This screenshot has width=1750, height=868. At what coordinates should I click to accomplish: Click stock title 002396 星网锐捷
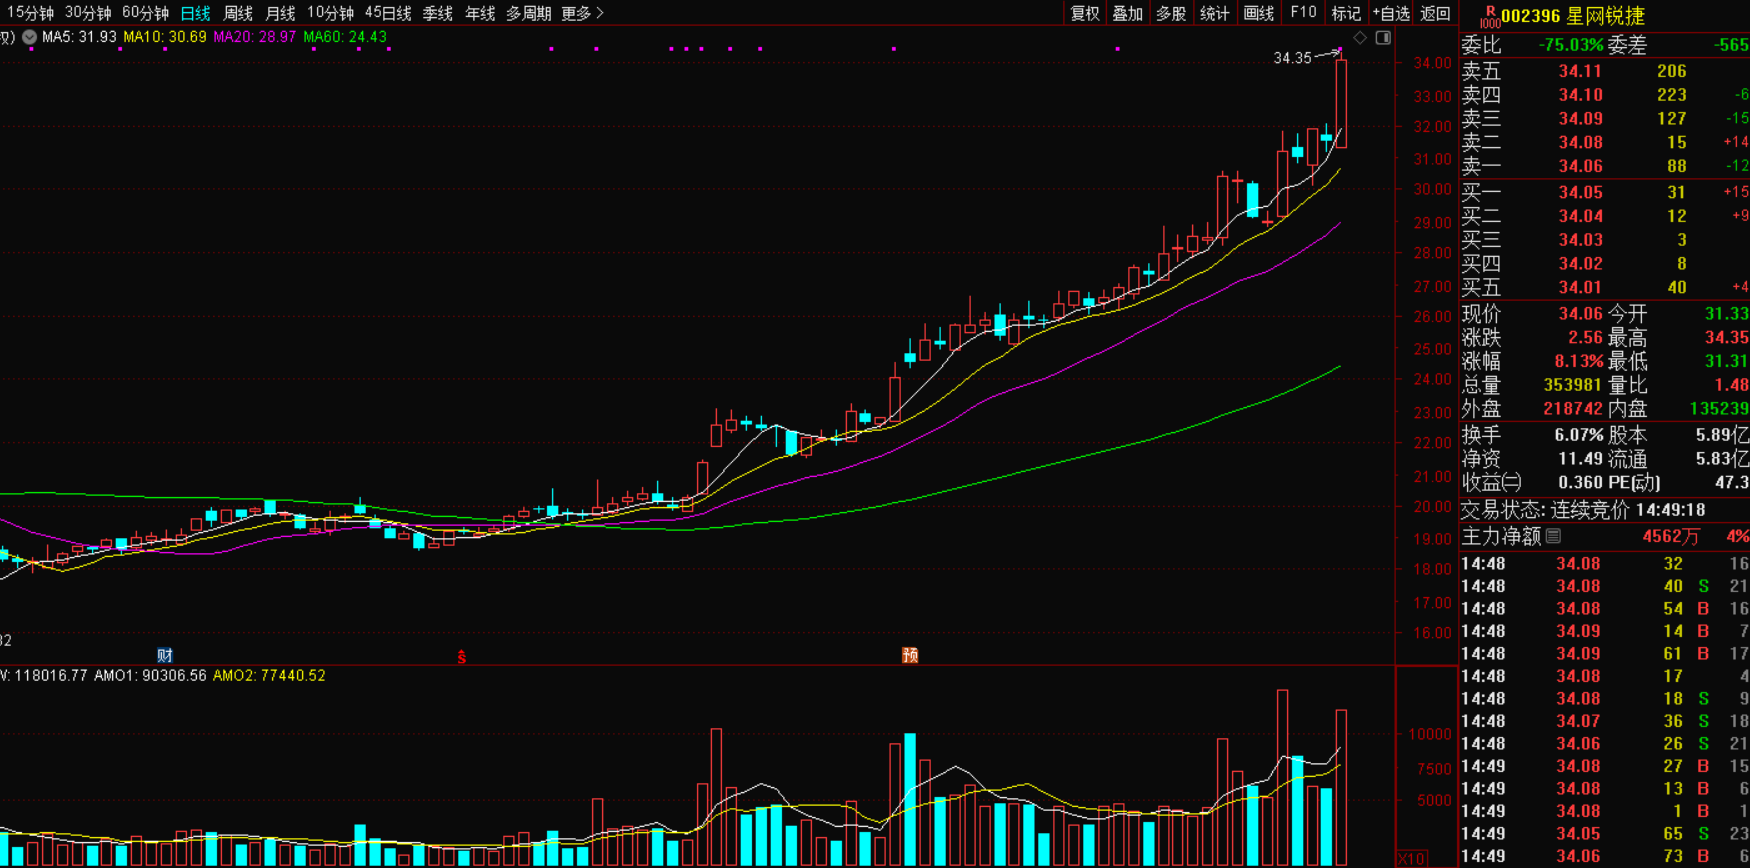point(1572,16)
